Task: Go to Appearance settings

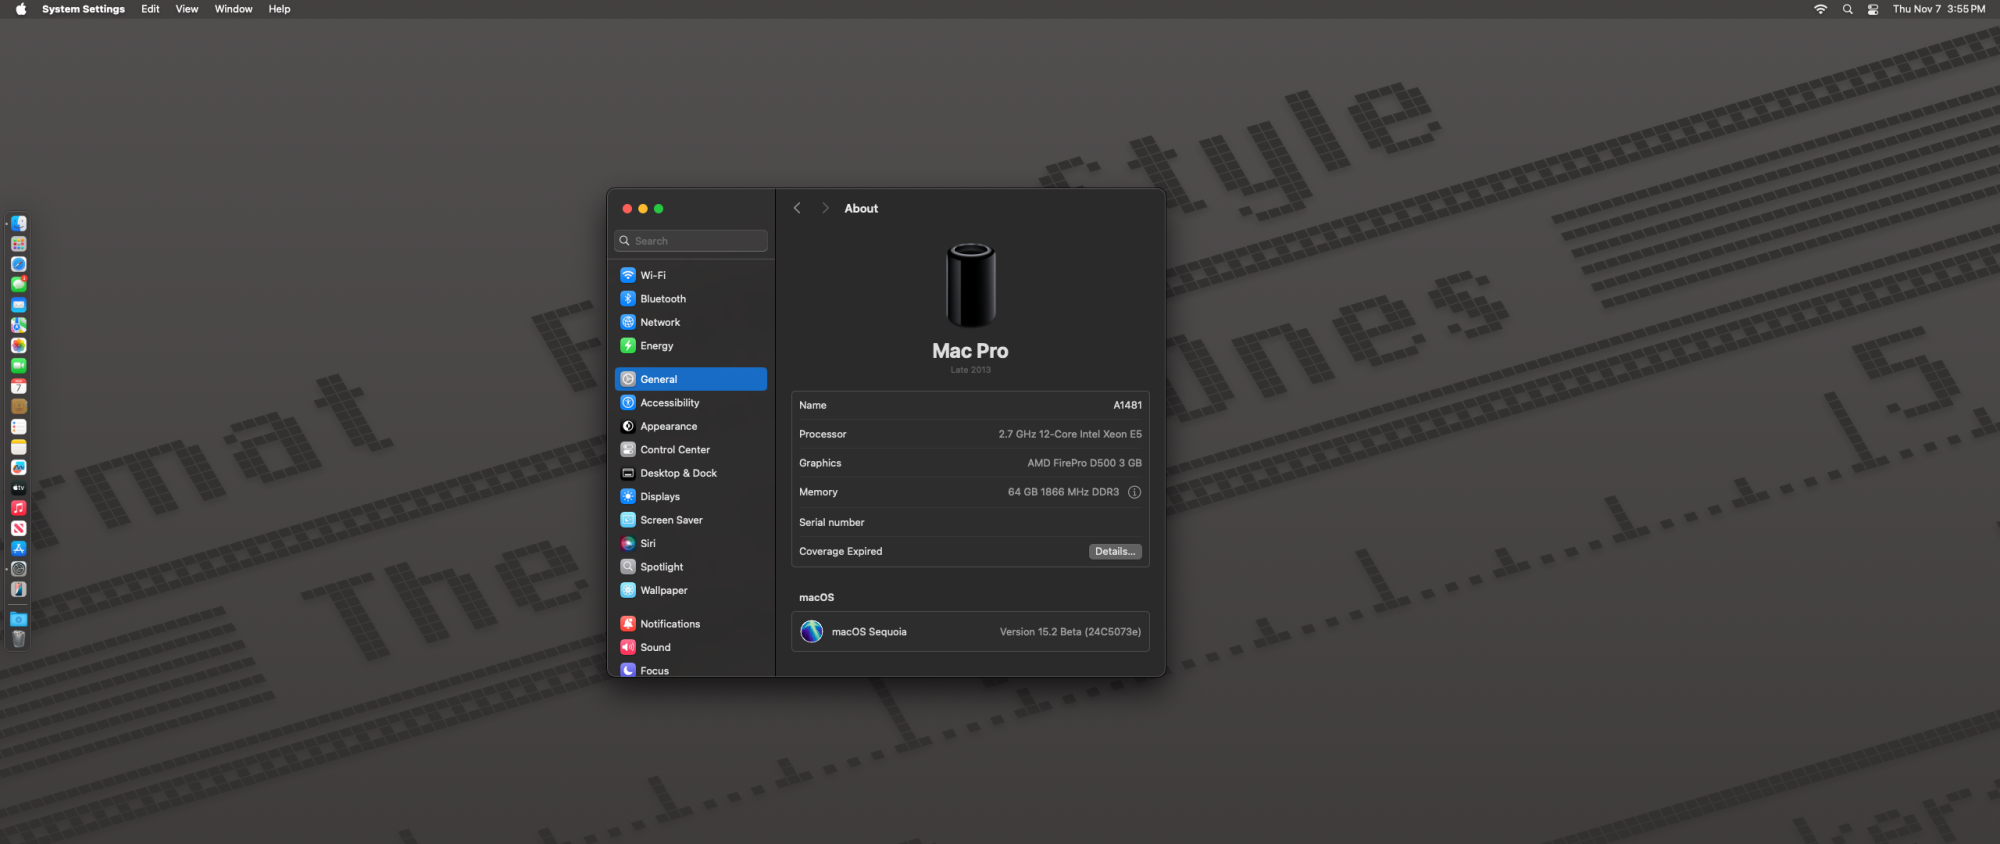Action: 691,426
